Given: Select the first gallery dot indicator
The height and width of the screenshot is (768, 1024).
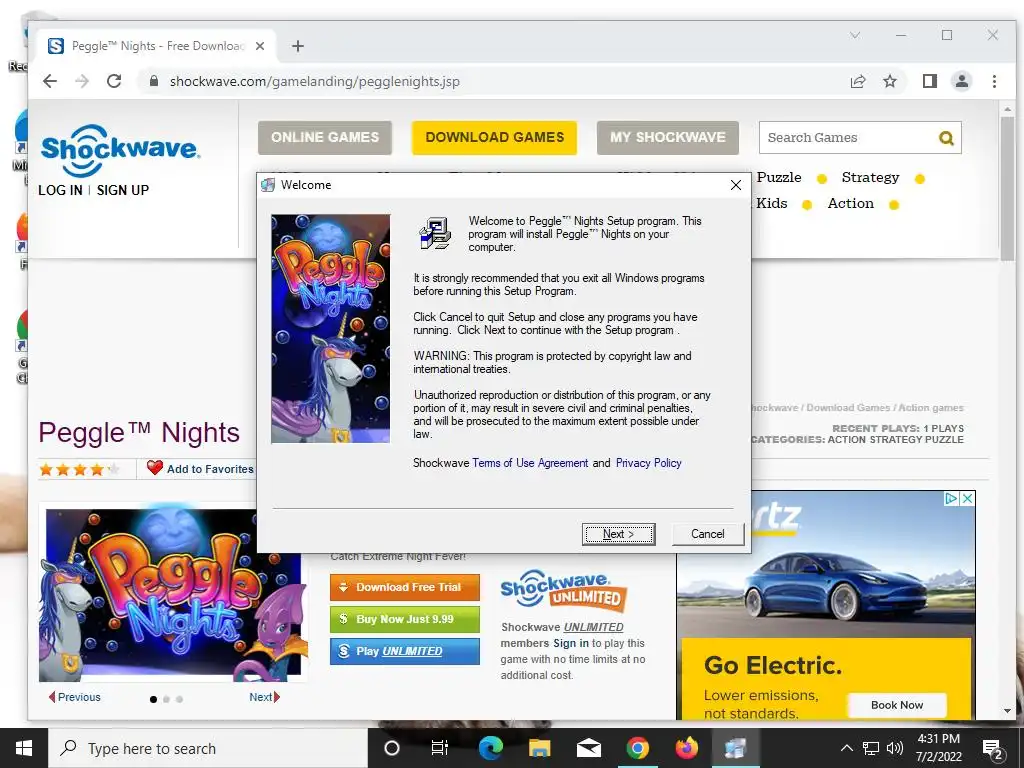Looking at the screenshot, I should pyautogui.click(x=153, y=699).
